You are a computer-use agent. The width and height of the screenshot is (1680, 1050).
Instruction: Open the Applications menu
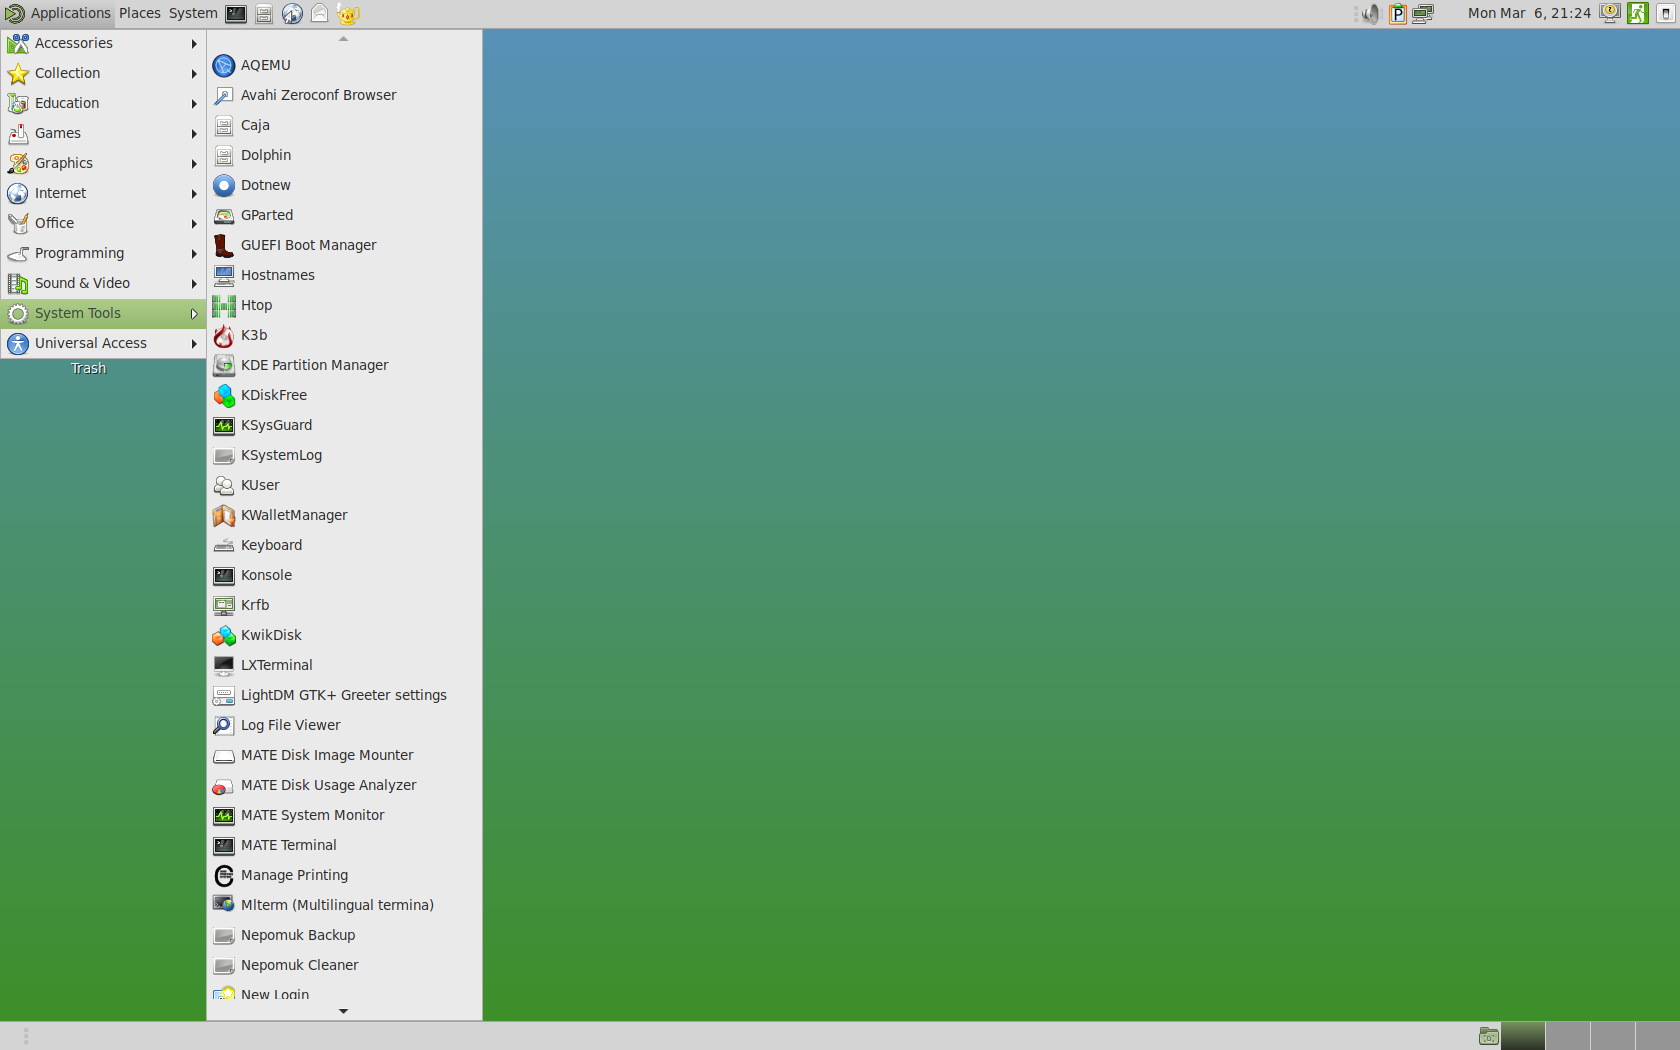pyautogui.click(x=57, y=13)
